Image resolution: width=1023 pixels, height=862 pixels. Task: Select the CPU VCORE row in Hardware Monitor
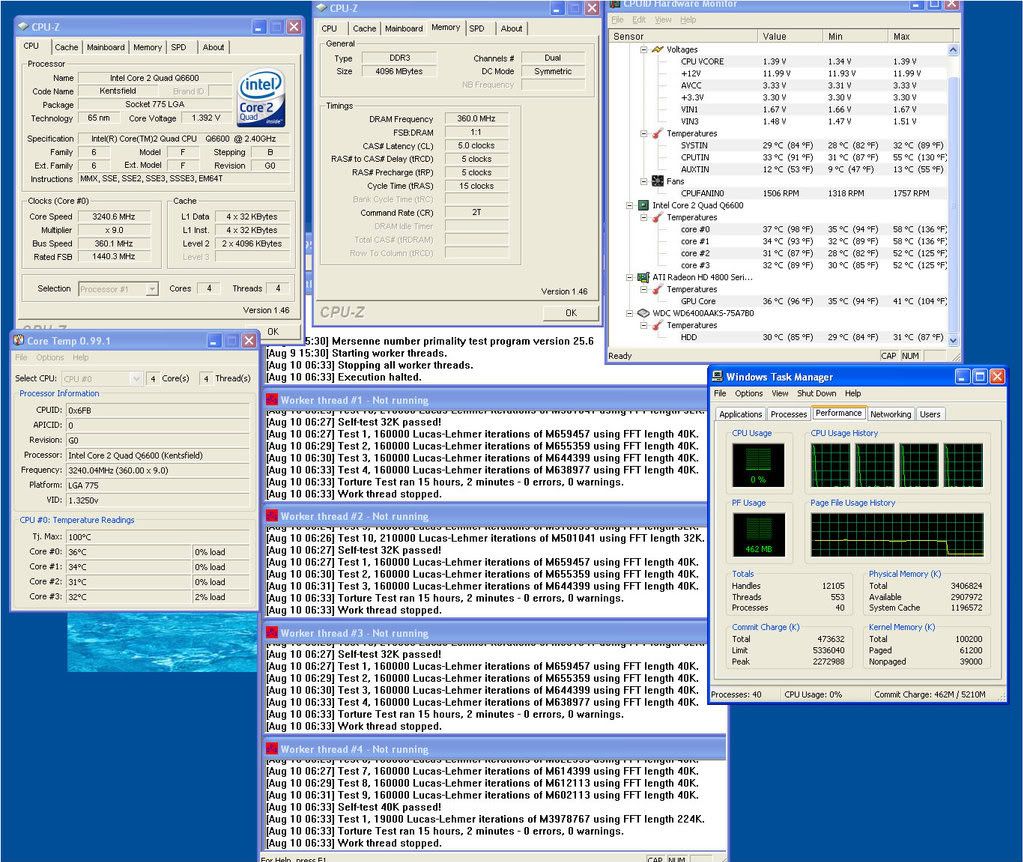[x=813, y=61]
